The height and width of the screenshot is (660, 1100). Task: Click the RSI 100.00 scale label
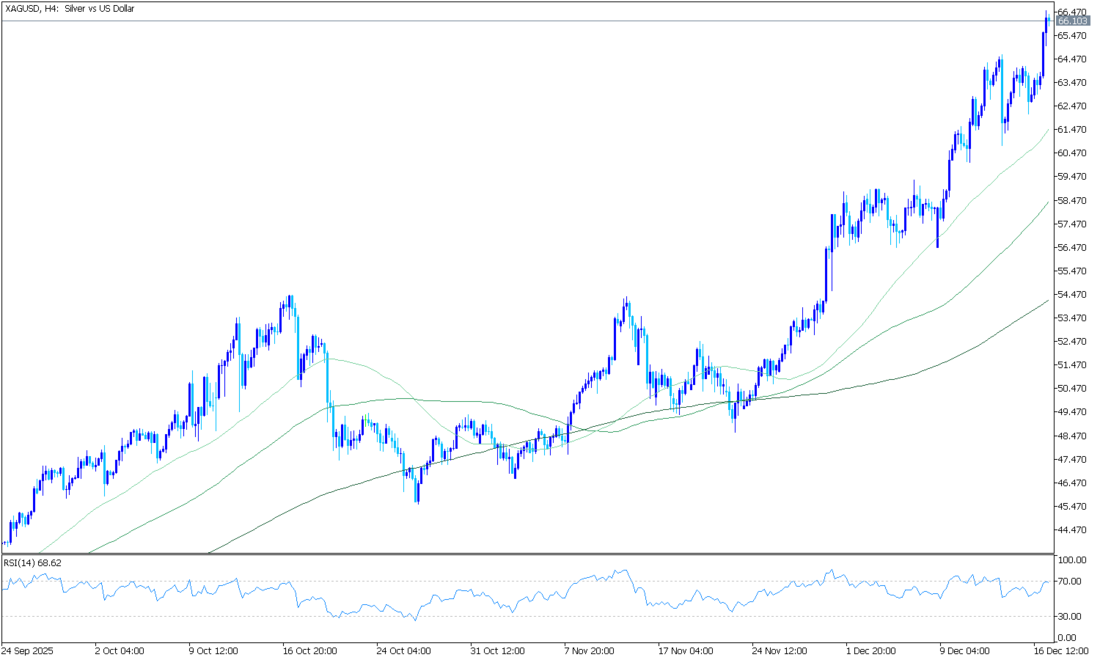pyautogui.click(x=1071, y=560)
